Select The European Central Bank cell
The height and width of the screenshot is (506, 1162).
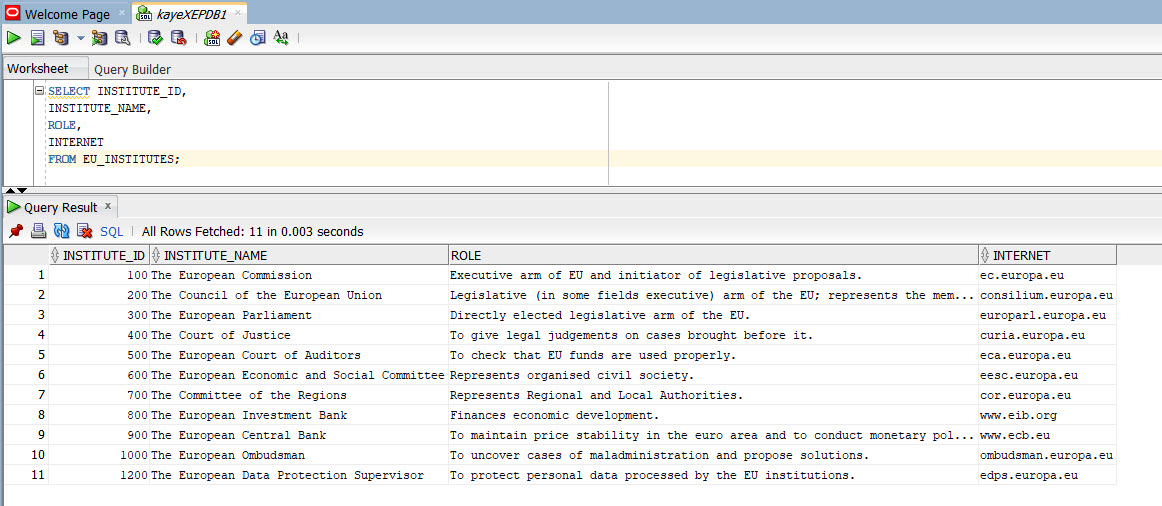[299, 436]
